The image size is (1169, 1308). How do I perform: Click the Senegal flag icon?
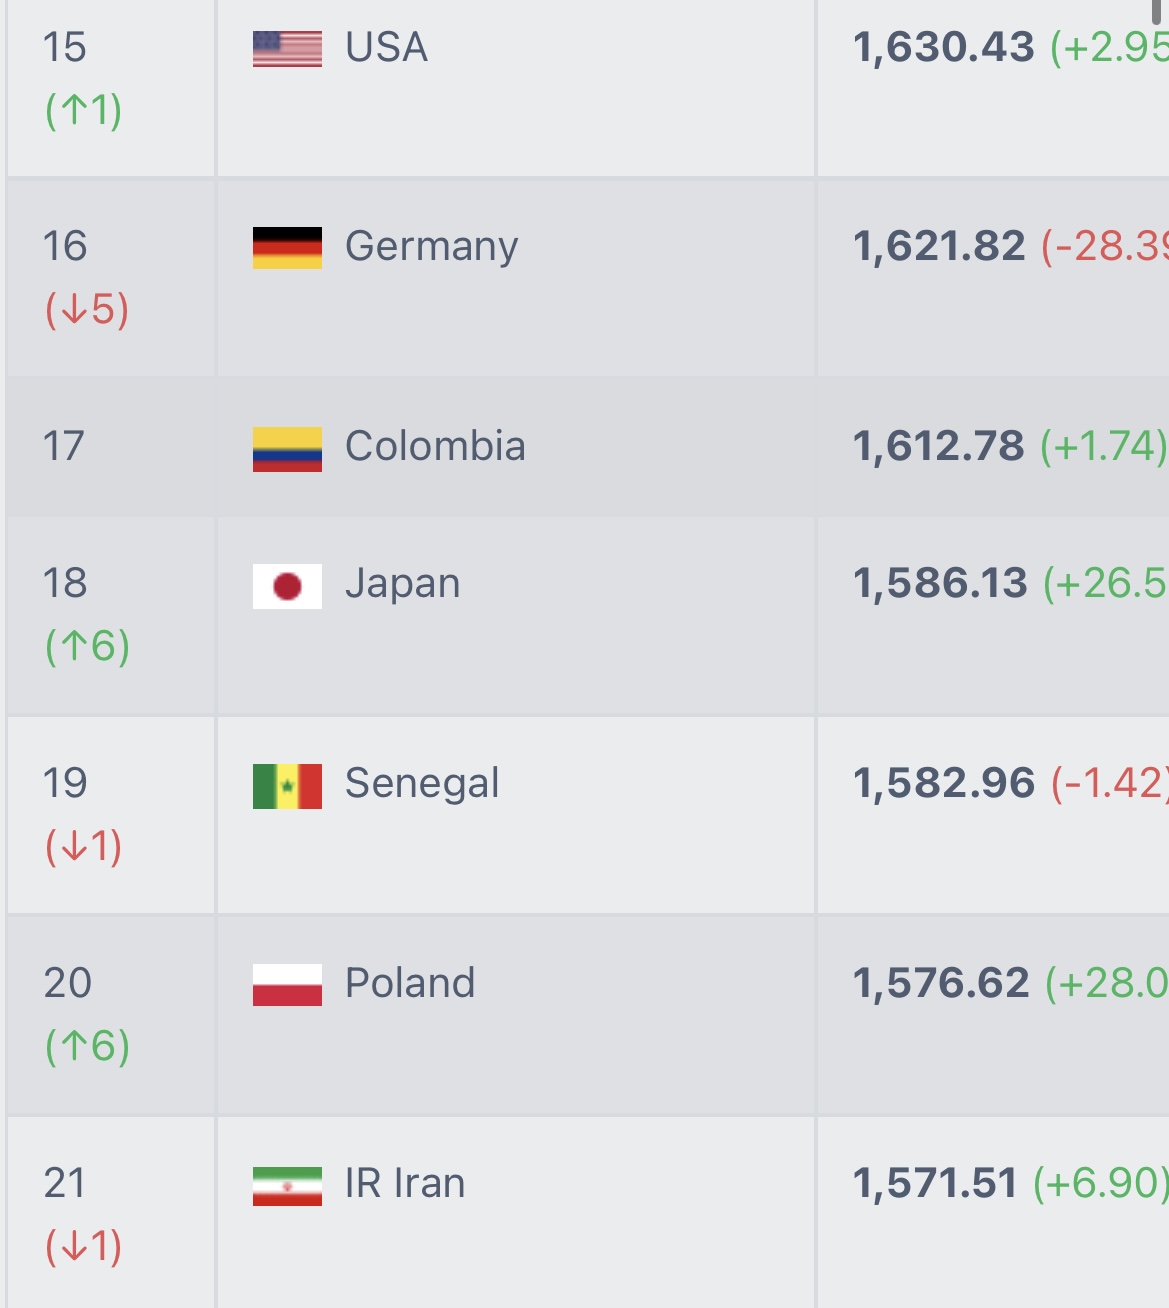[x=287, y=786]
